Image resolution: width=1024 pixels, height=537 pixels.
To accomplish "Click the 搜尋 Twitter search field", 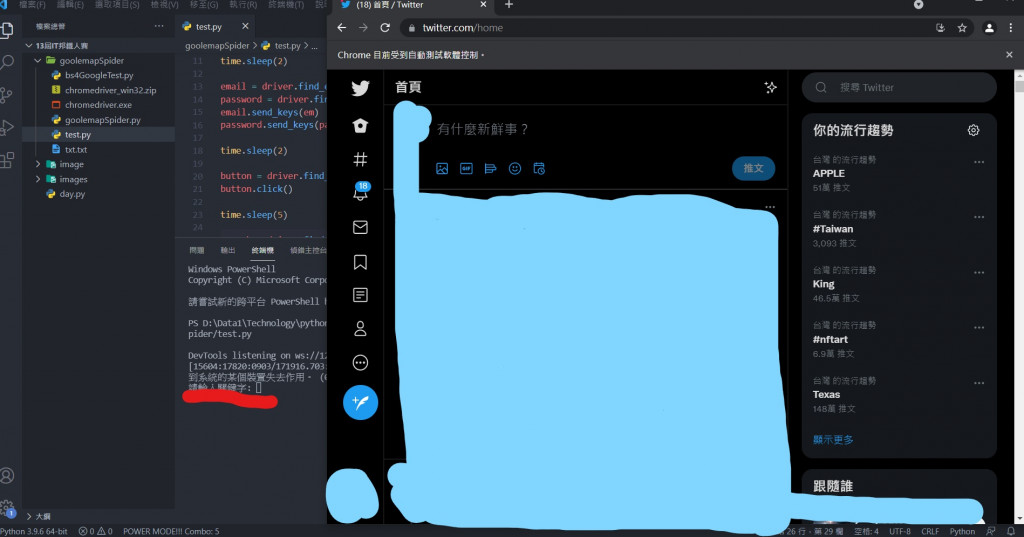I will [899, 88].
